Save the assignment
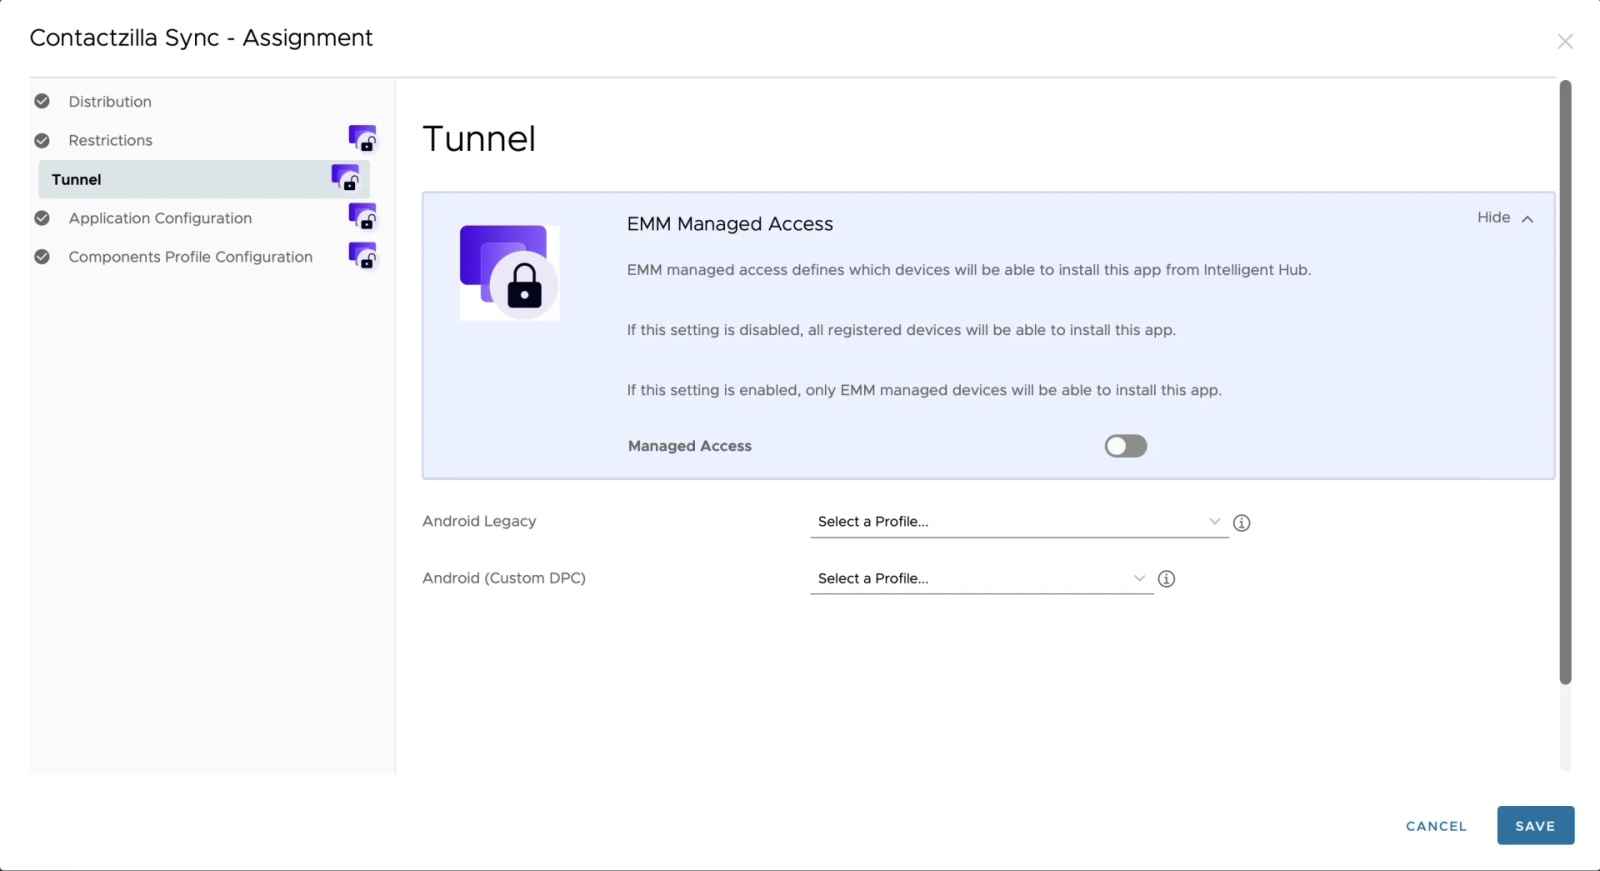The height and width of the screenshot is (871, 1600). pos(1535,826)
